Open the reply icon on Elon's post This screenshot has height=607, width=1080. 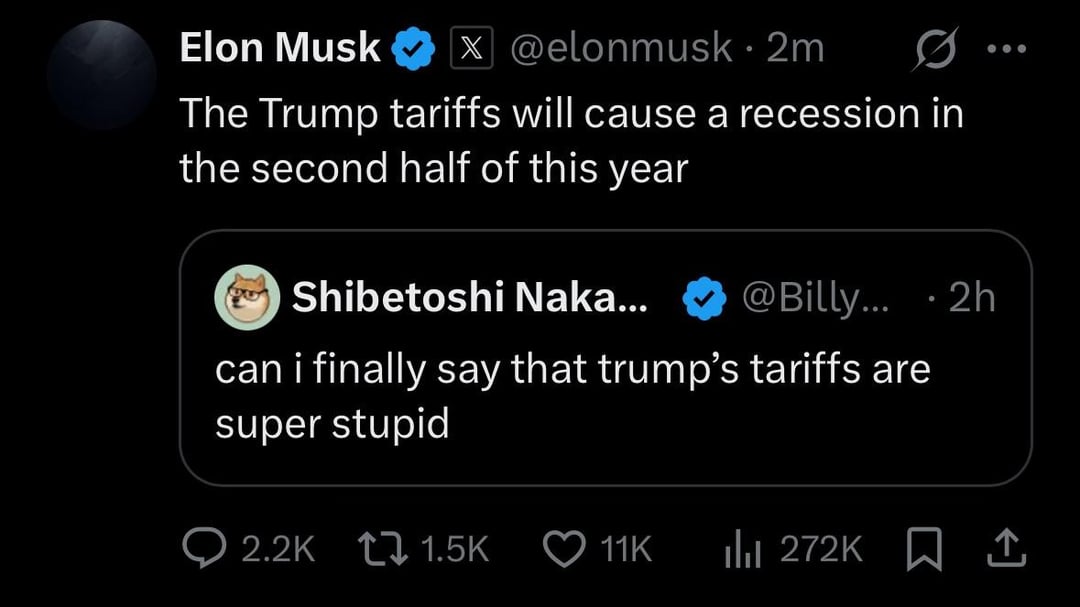click(x=205, y=546)
